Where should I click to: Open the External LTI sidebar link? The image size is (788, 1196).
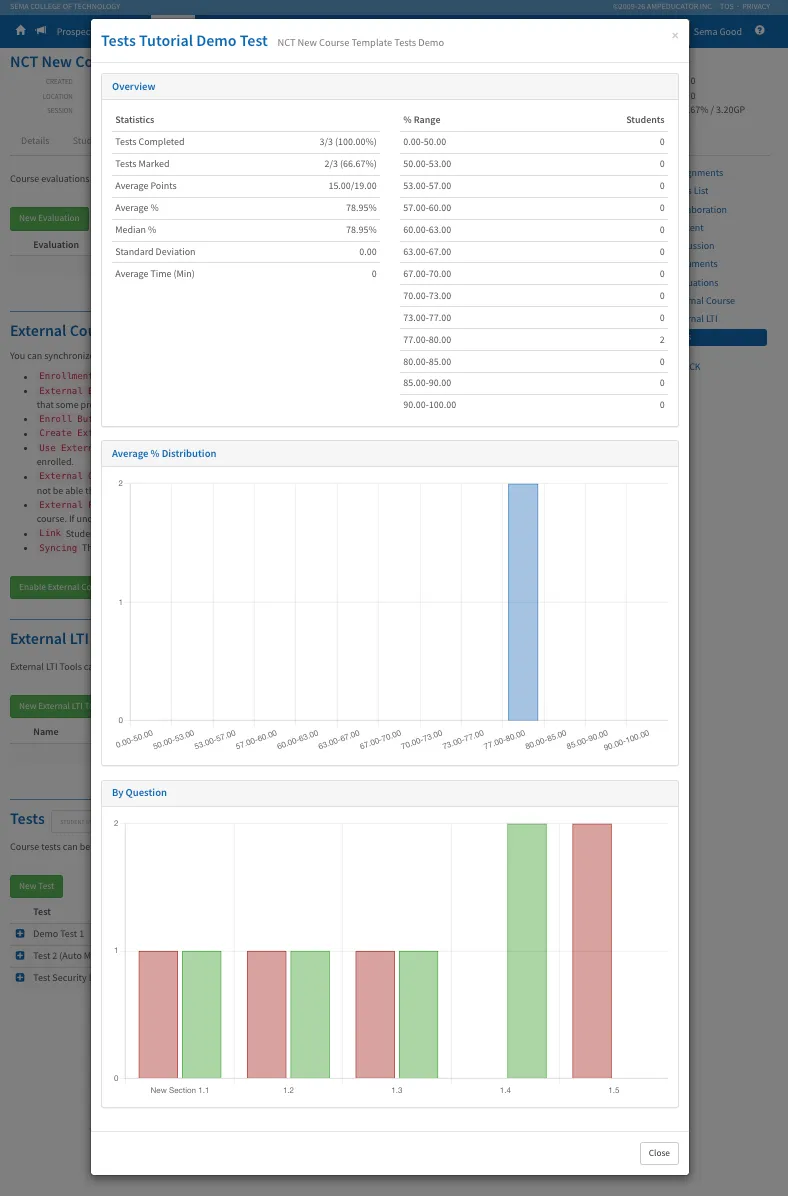pos(703,319)
